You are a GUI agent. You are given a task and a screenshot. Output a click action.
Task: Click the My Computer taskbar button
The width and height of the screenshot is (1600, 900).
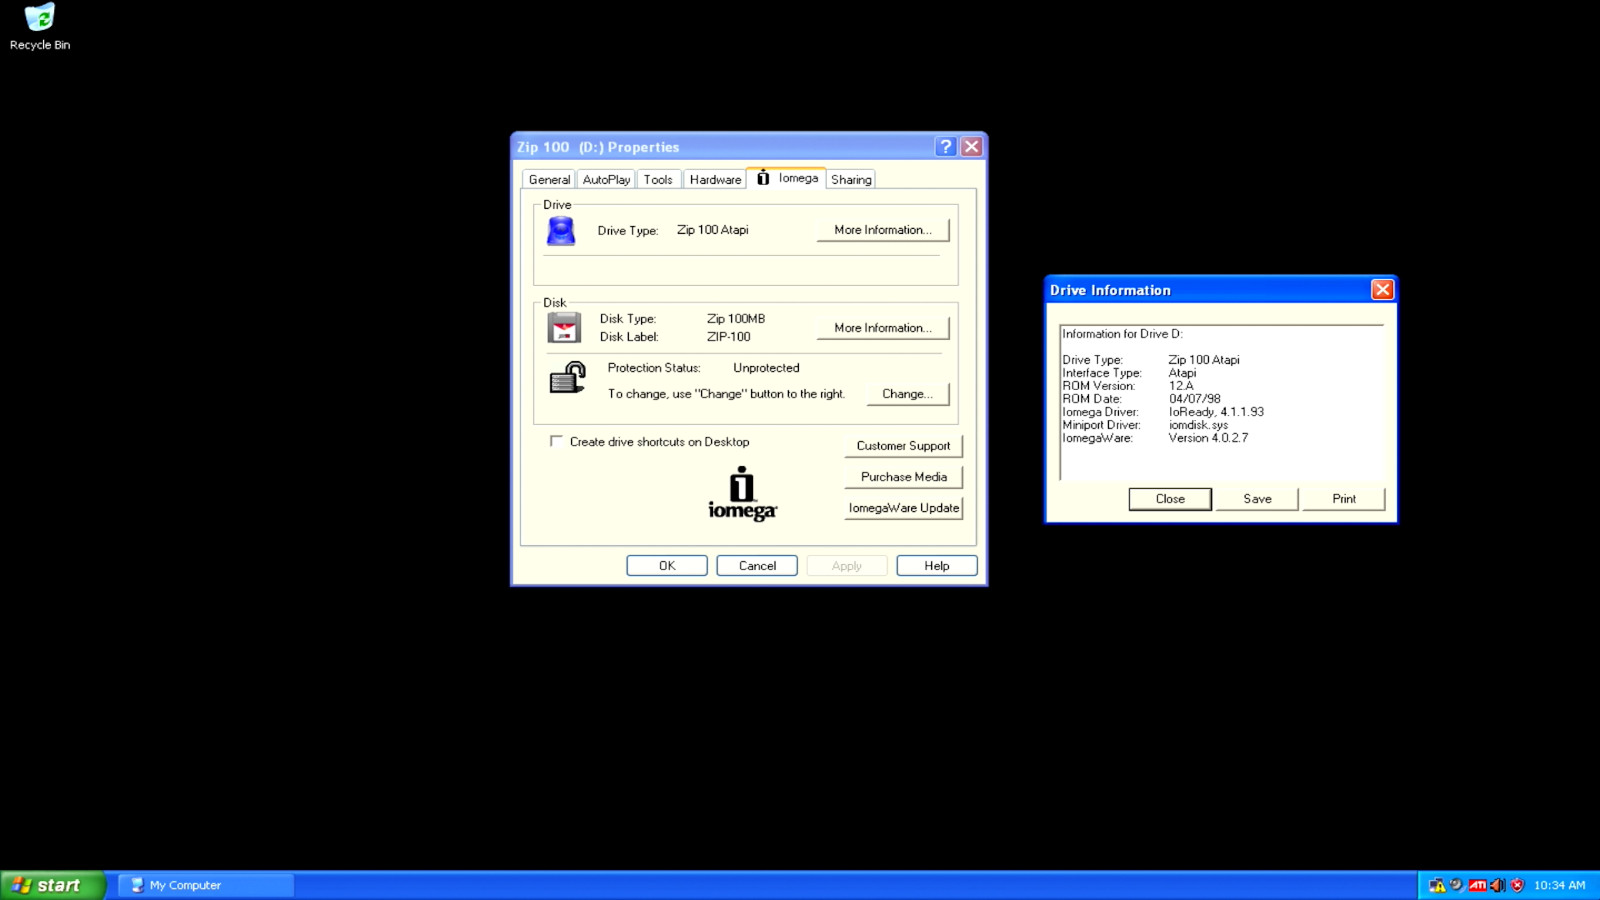click(206, 885)
